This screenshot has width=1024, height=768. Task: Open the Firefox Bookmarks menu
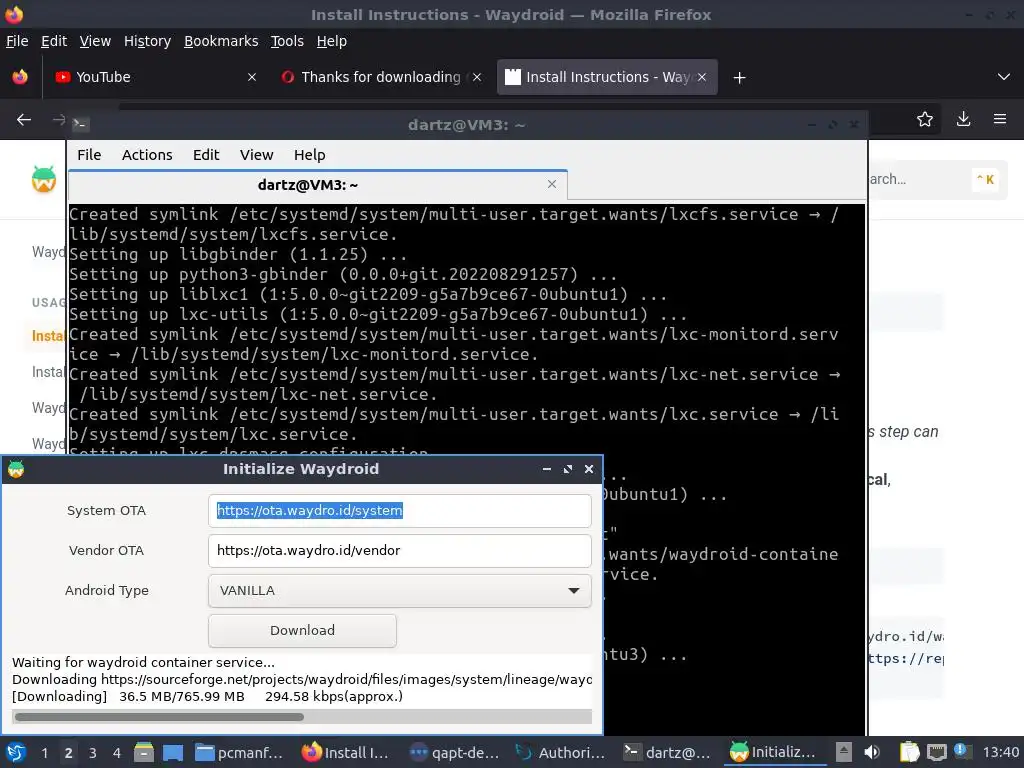point(221,41)
